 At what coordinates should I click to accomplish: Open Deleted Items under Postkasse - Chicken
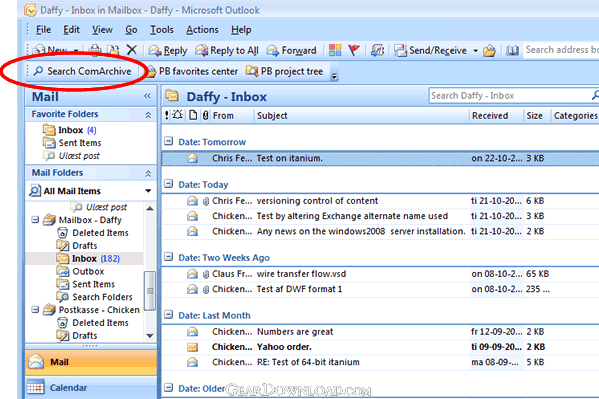[93, 323]
